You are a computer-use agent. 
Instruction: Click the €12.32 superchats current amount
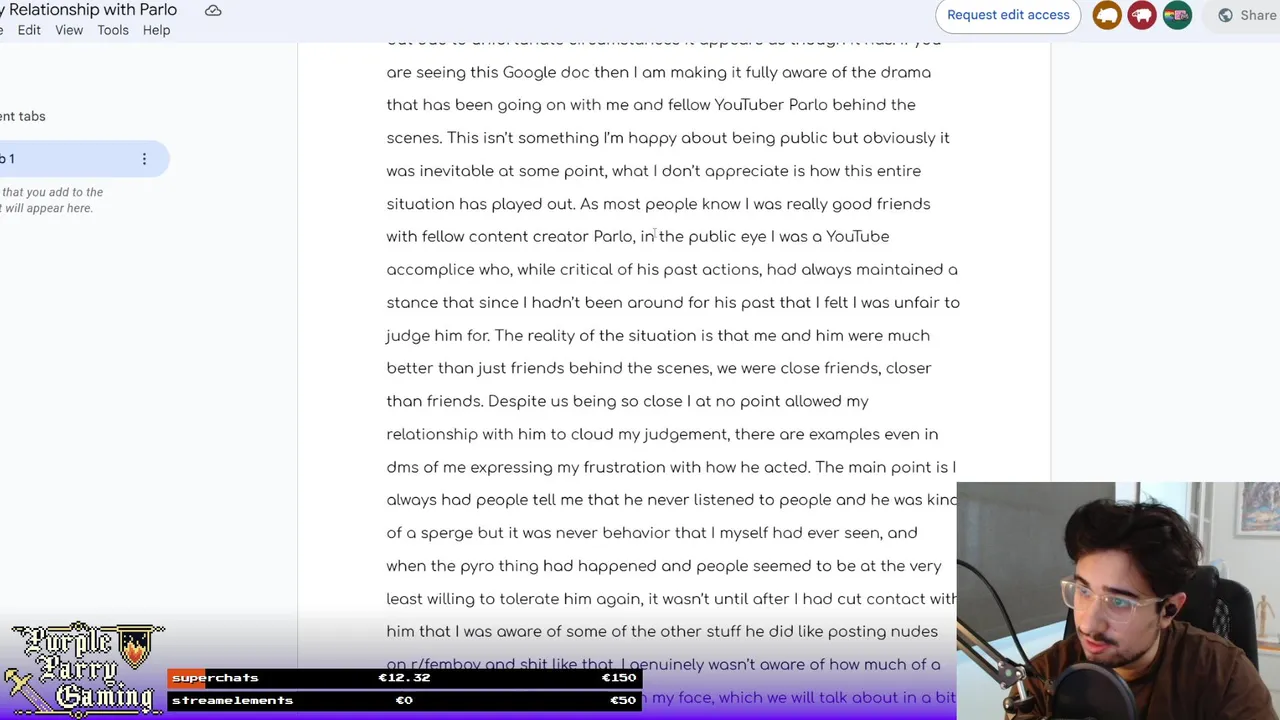coord(404,678)
